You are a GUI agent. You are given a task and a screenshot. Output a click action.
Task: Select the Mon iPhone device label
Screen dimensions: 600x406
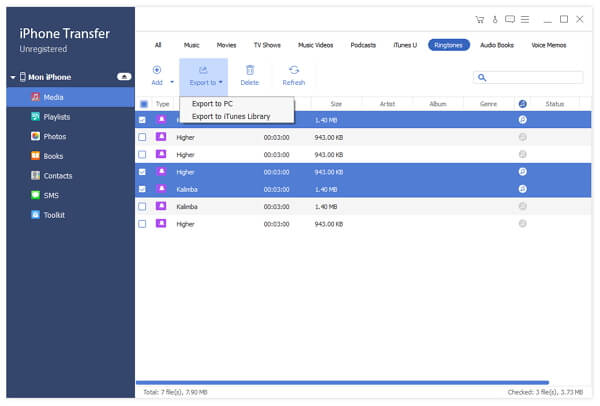point(50,77)
